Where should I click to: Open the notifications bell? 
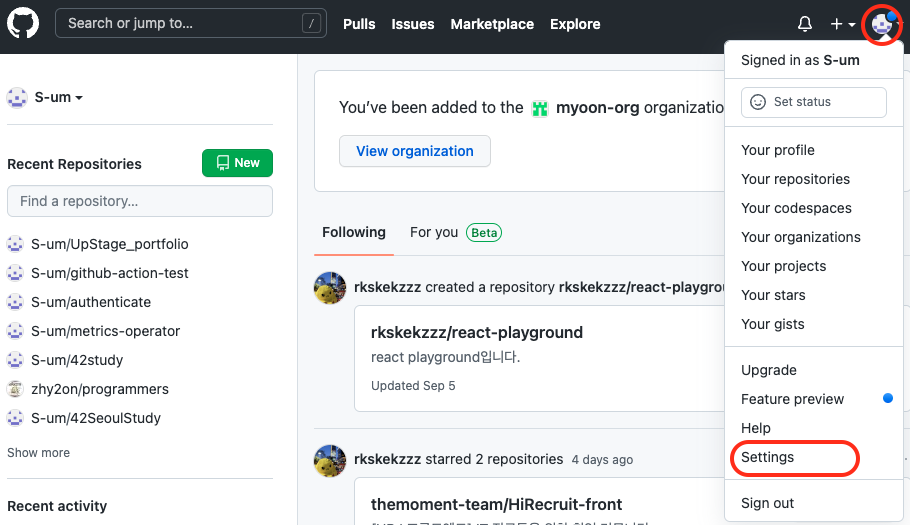point(804,24)
